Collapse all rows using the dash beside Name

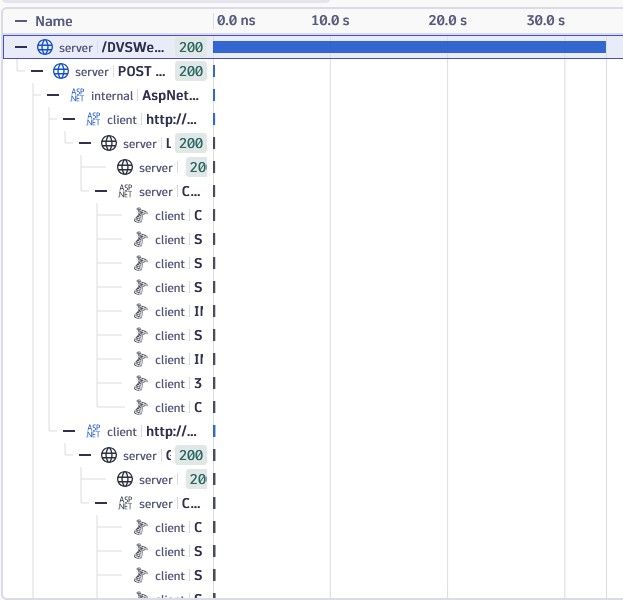21,21
